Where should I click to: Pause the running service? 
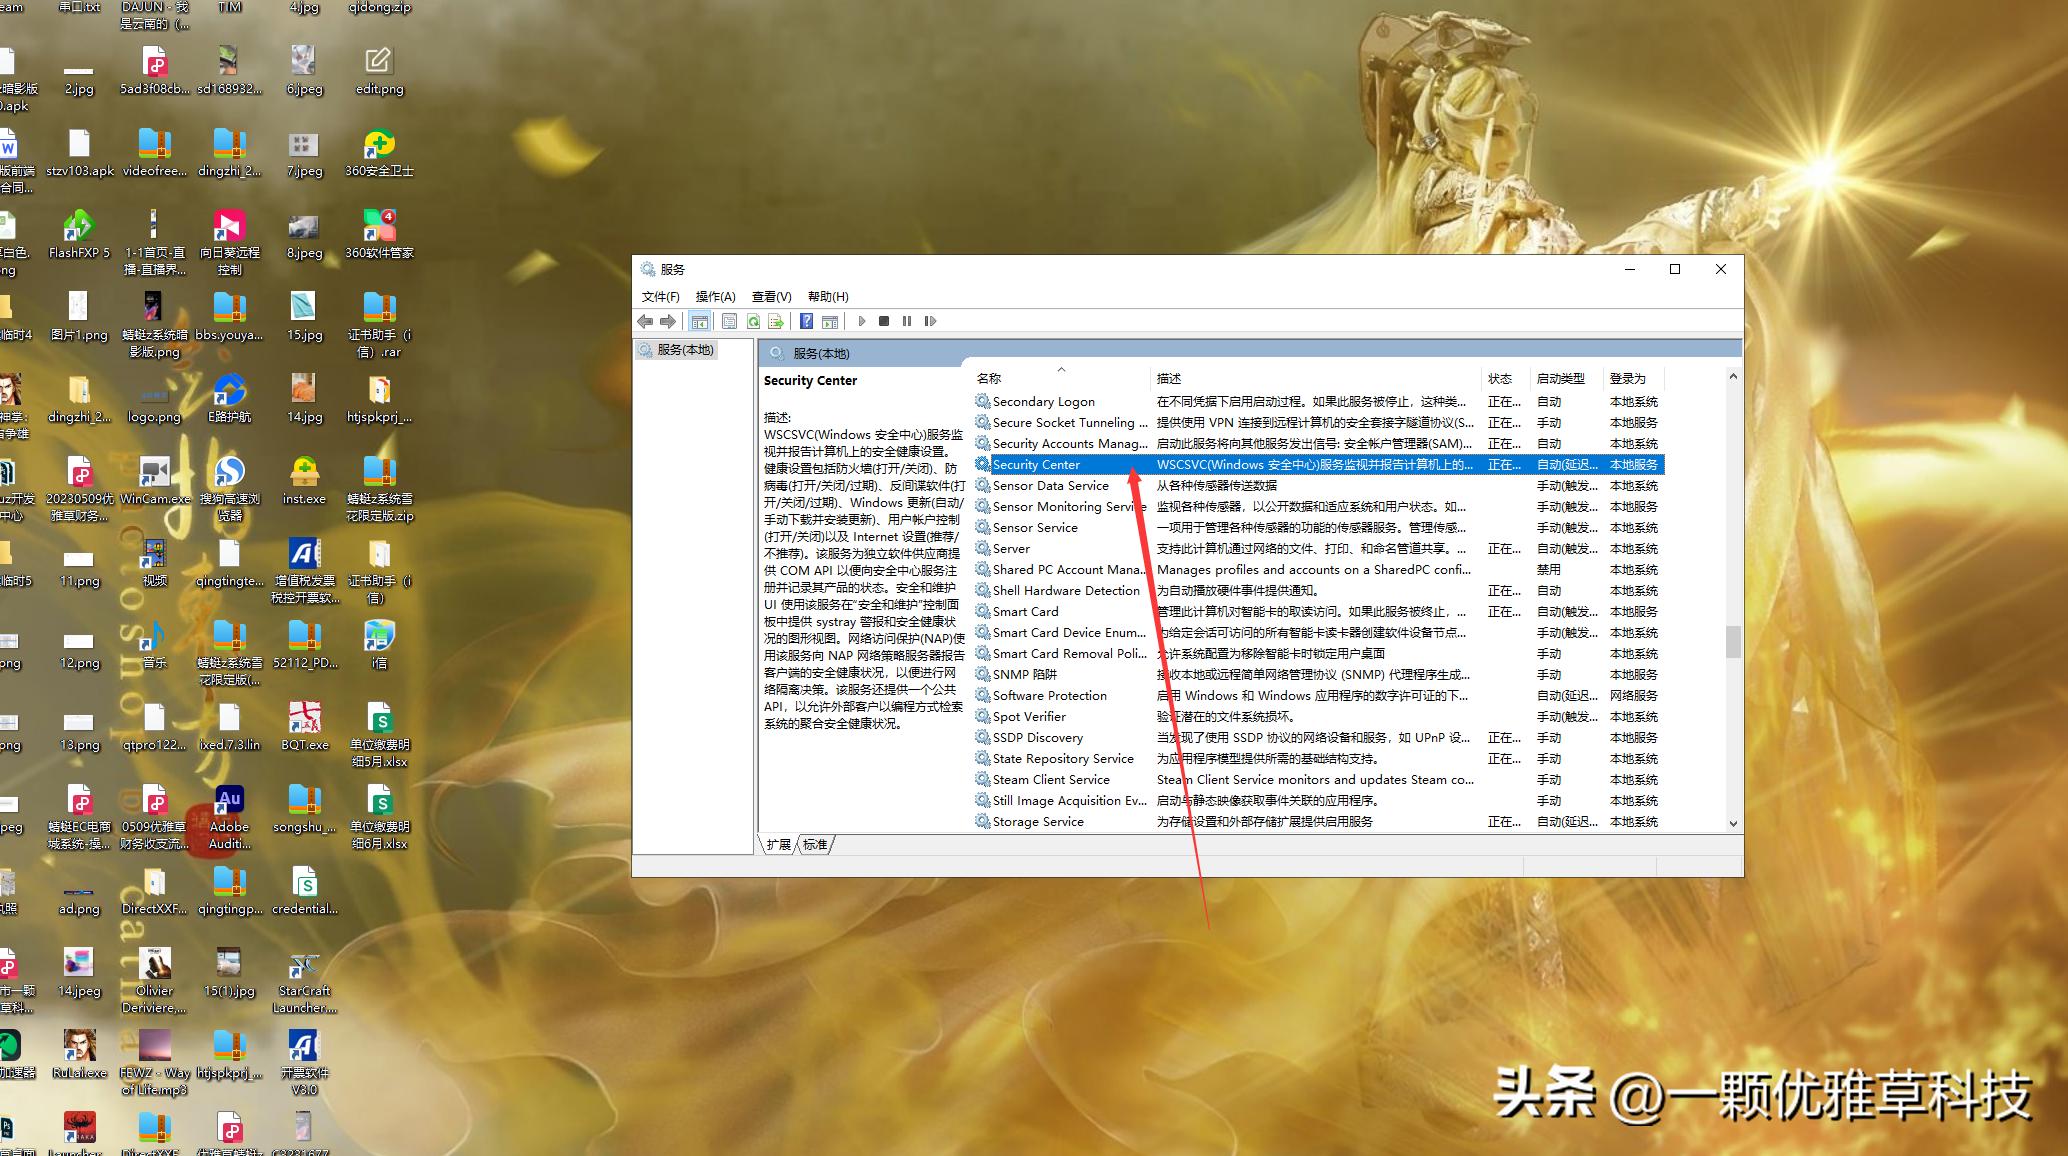pyautogui.click(x=907, y=320)
